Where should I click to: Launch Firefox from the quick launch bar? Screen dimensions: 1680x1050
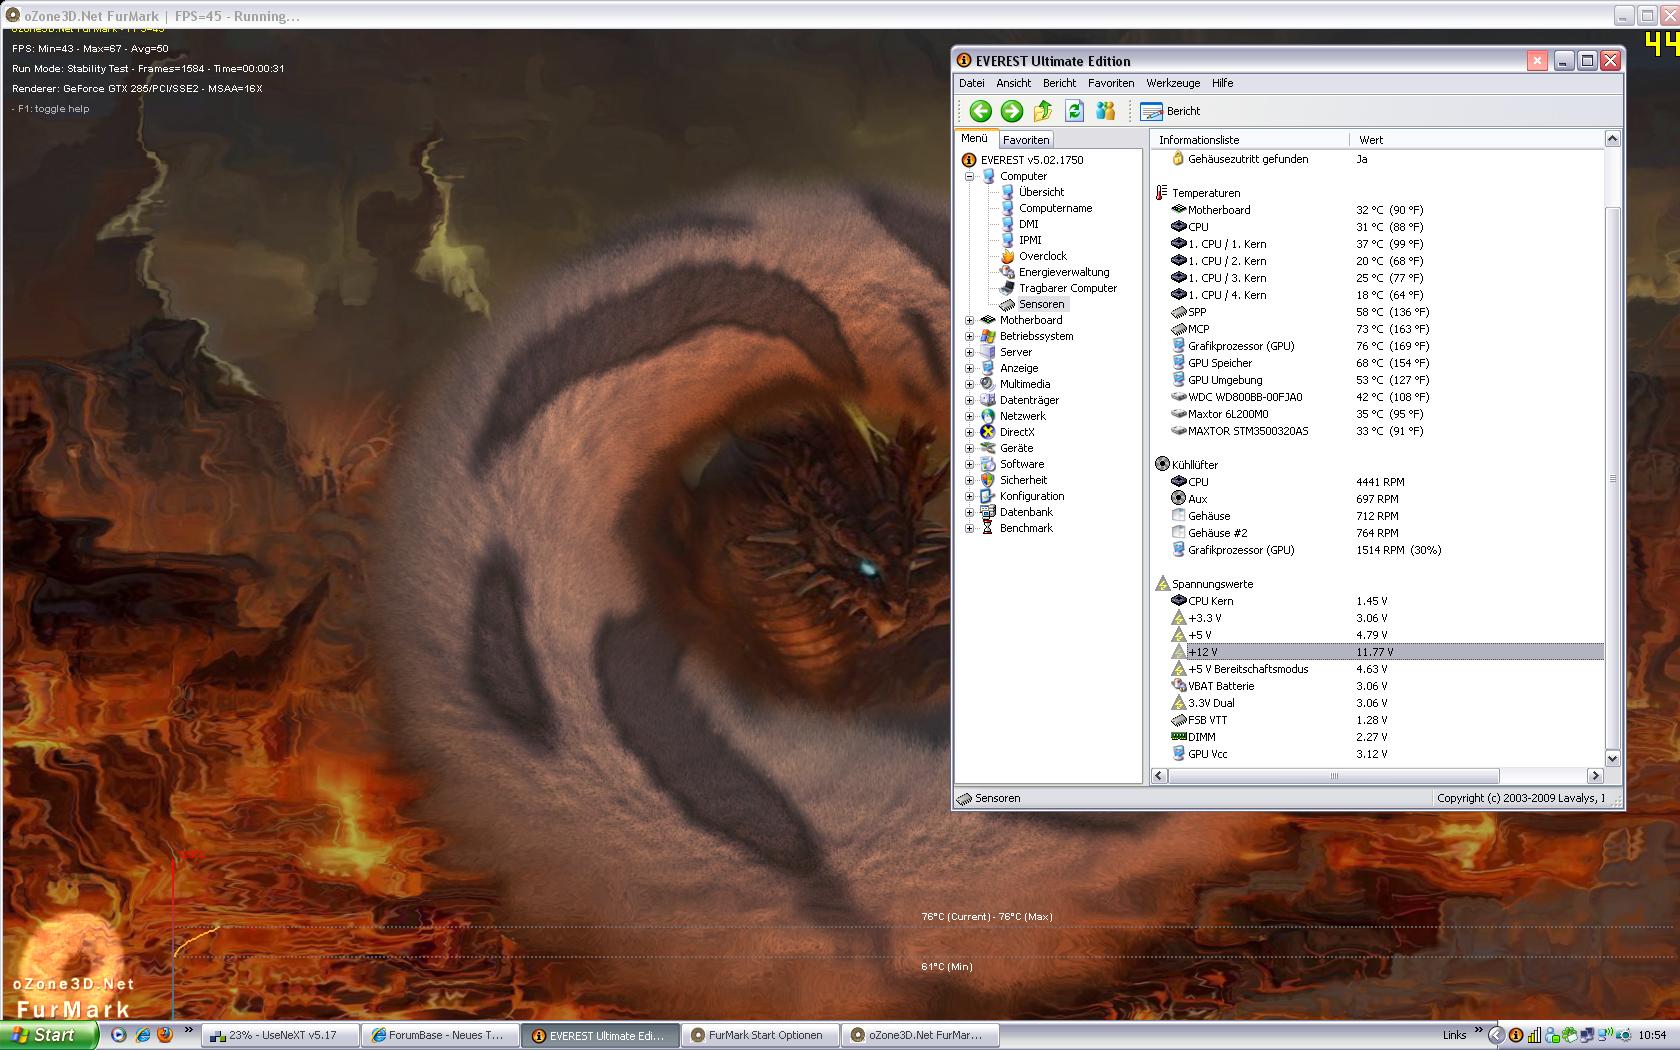[164, 1035]
